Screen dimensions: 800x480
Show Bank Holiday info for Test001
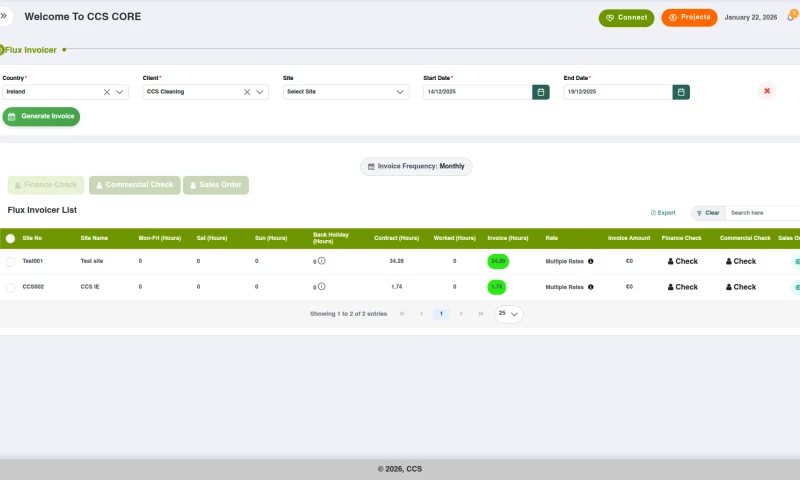[x=321, y=261]
